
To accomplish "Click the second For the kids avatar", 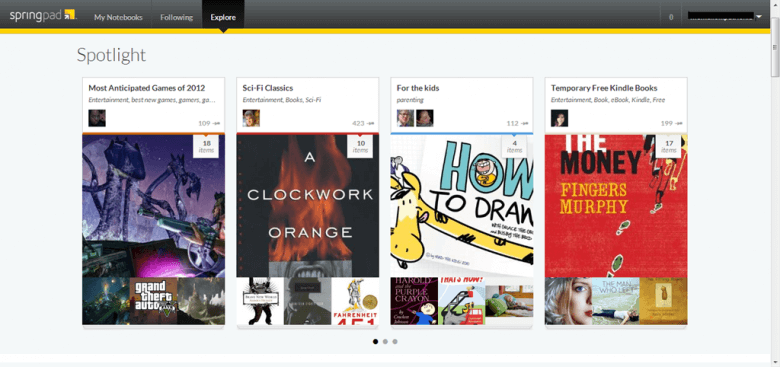I will pyautogui.click(x=425, y=118).
